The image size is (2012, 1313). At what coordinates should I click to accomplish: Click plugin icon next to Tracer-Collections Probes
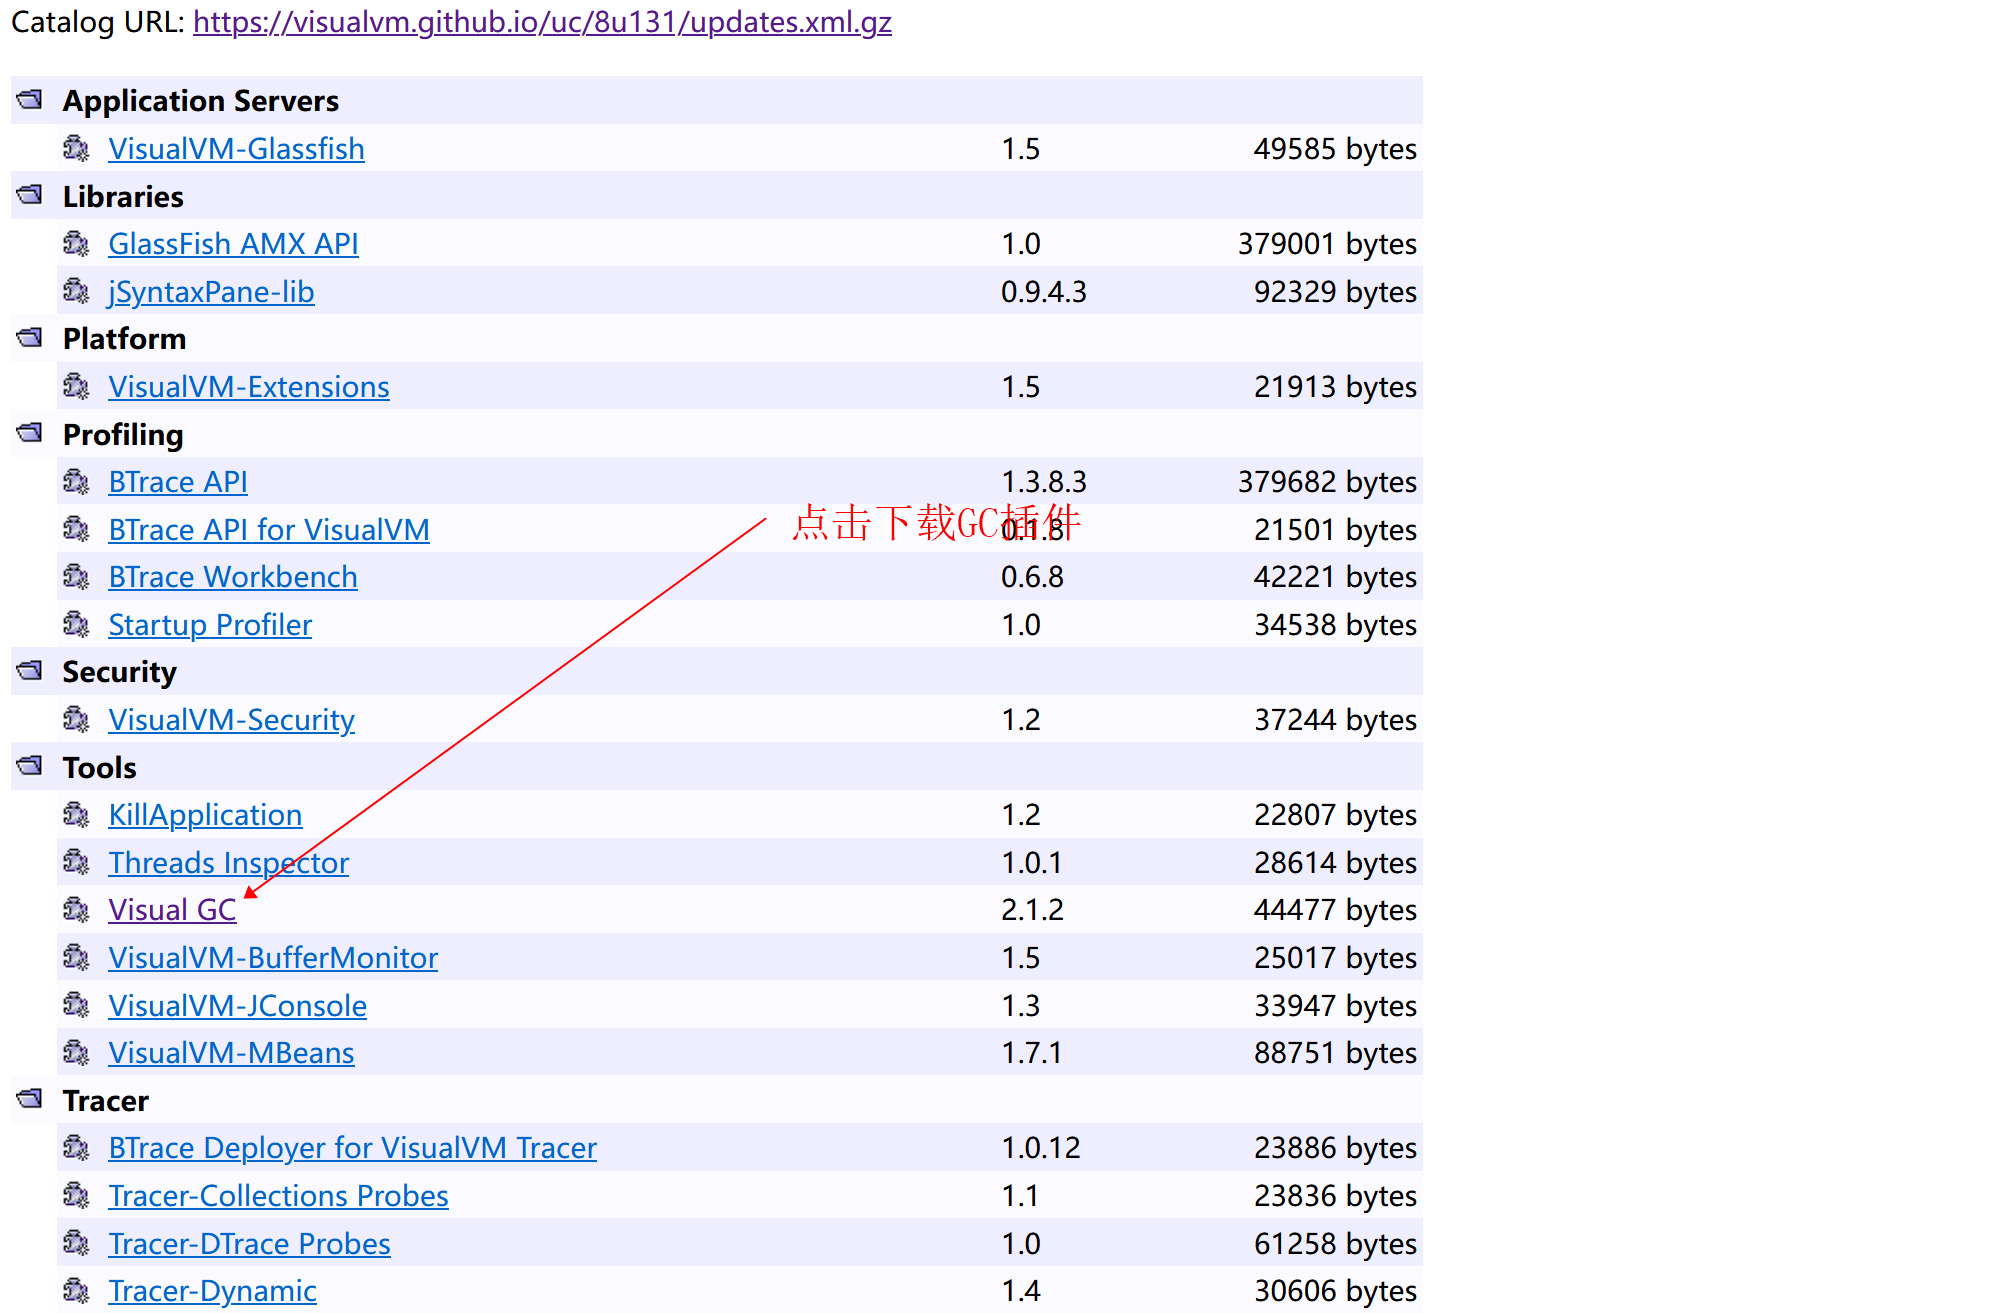[x=76, y=1195]
